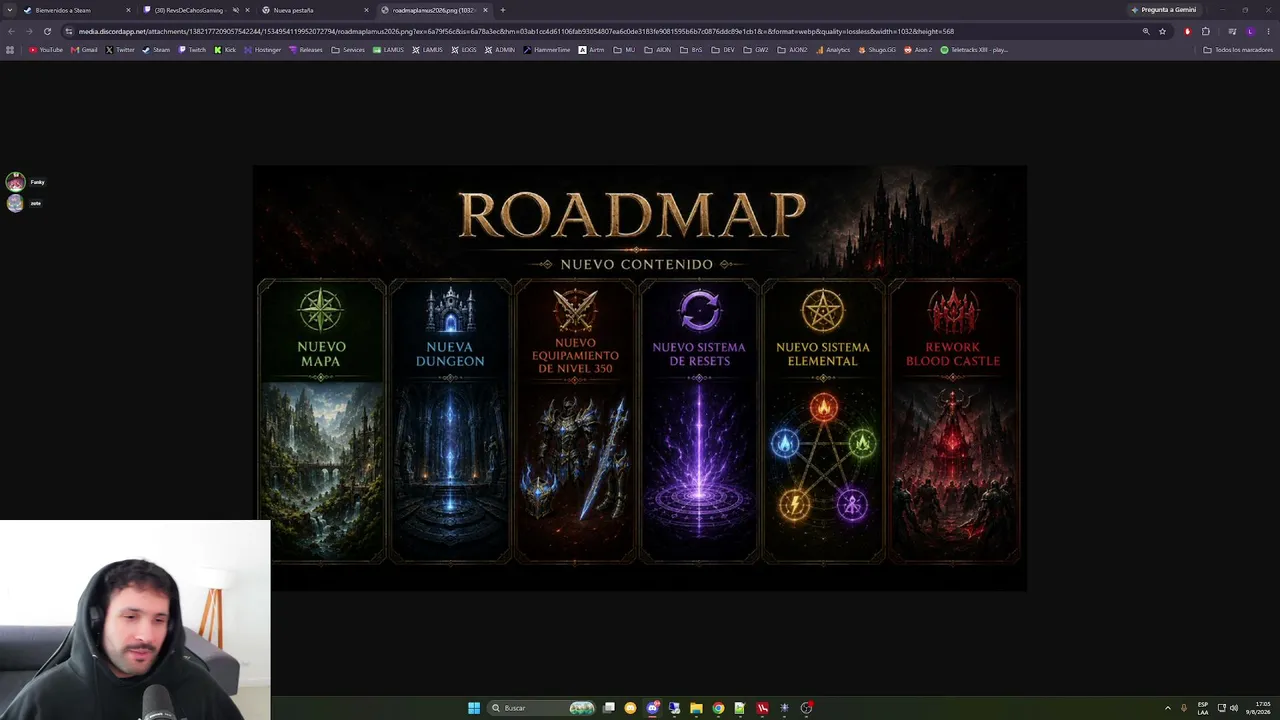Open Google Chrome from the taskbar
The width and height of the screenshot is (1280, 720).
coord(718,708)
